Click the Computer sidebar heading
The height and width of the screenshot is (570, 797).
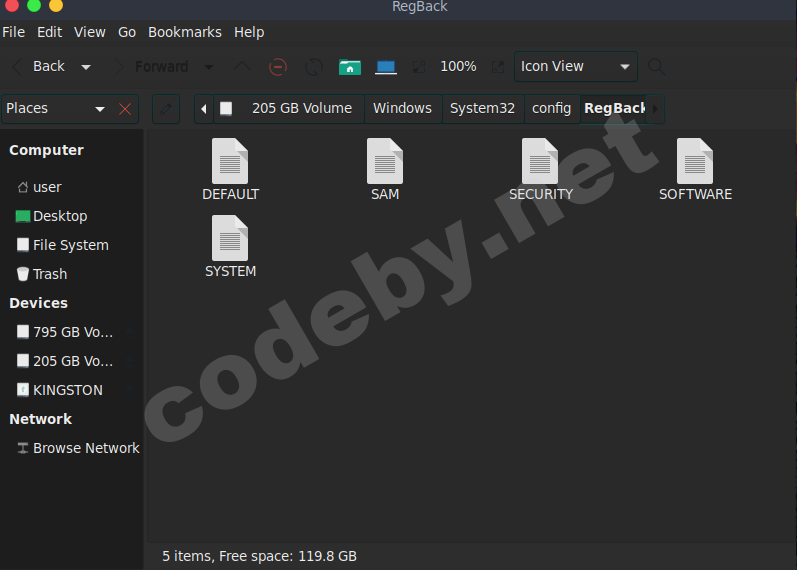point(46,151)
